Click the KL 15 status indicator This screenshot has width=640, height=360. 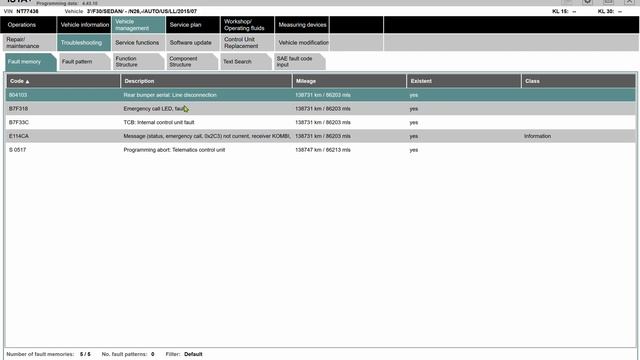[564, 11]
